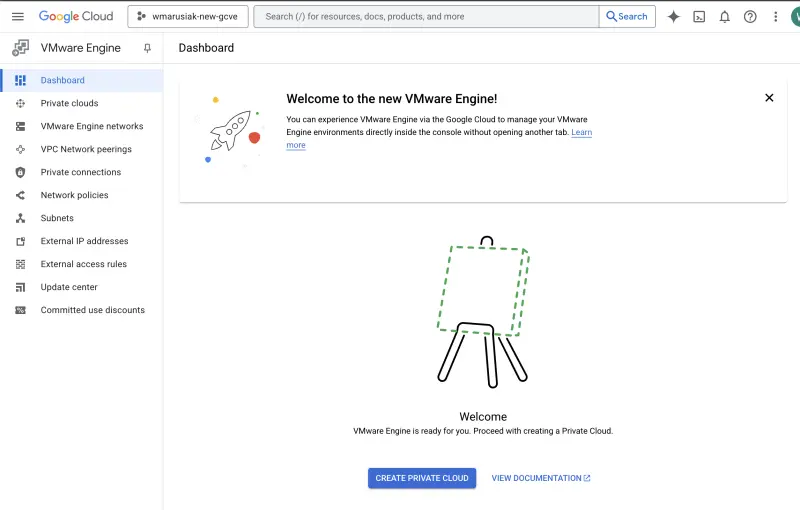Click the rocket illustration in banner
800x510 pixels.
(x=232, y=131)
